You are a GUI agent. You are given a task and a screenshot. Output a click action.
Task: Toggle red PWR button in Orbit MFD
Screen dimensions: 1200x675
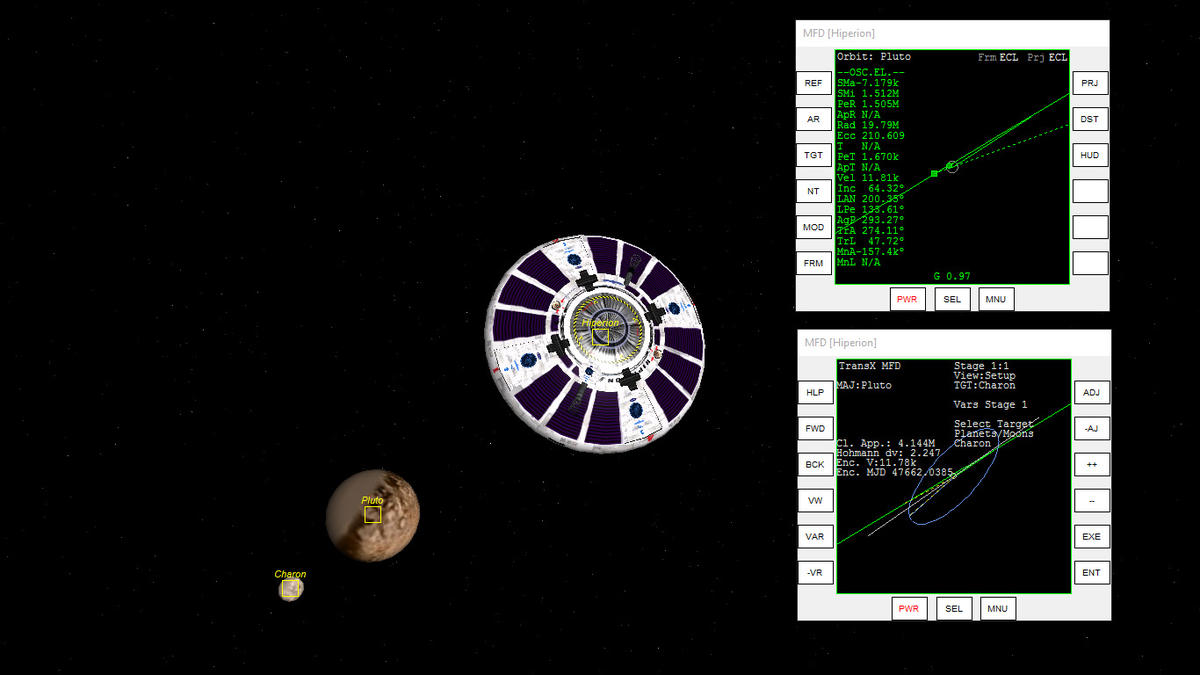point(908,299)
